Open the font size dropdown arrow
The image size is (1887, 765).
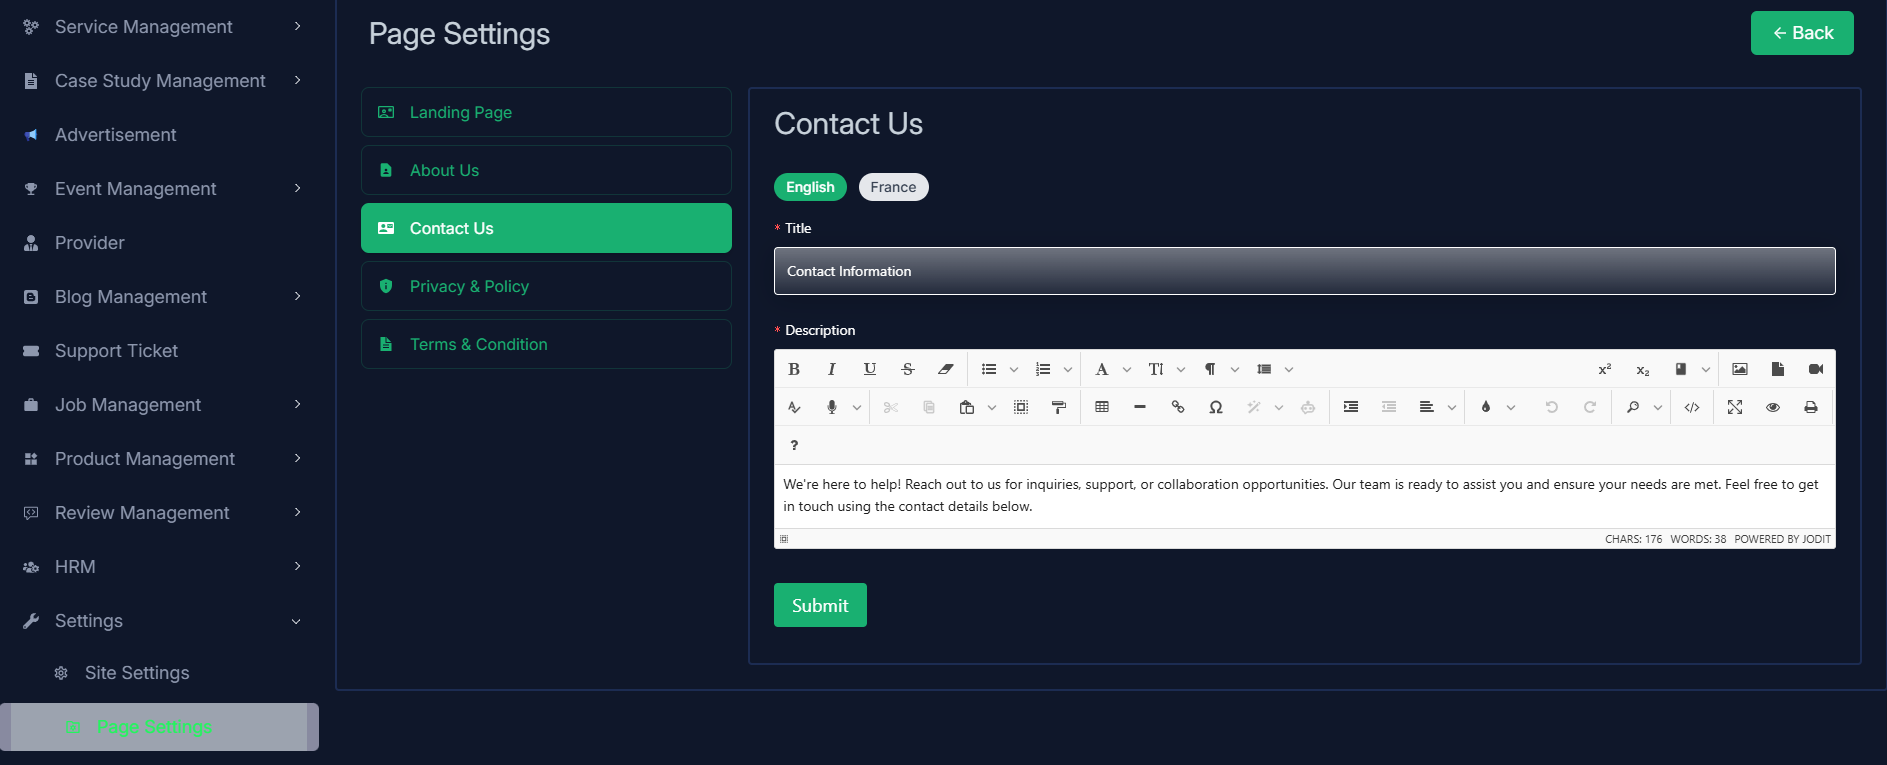point(1181,370)
